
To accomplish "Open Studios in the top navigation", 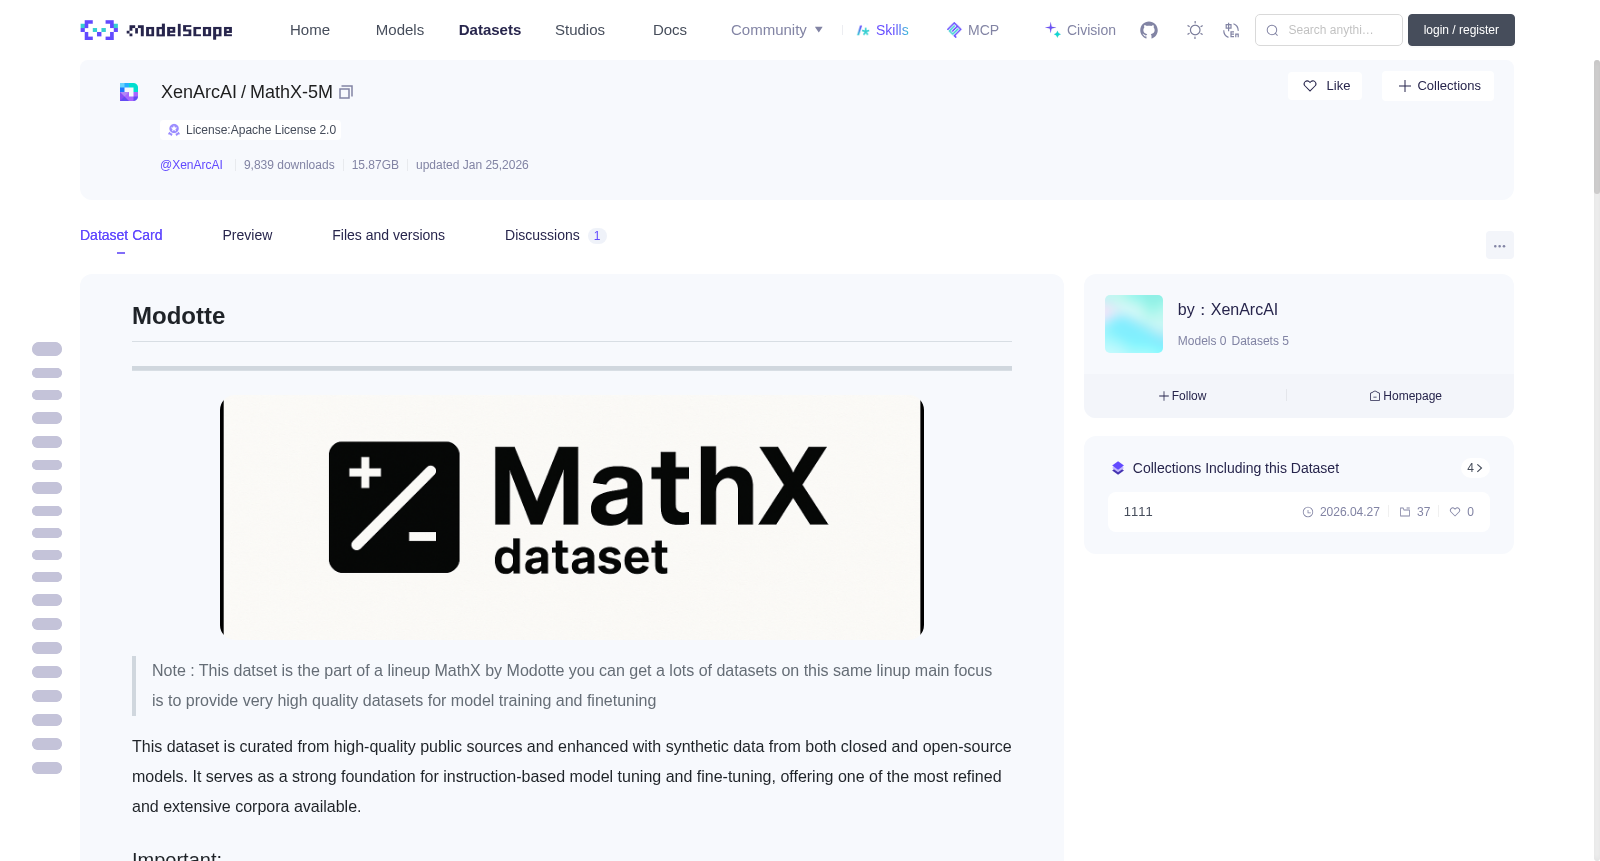I will [580, 30].
